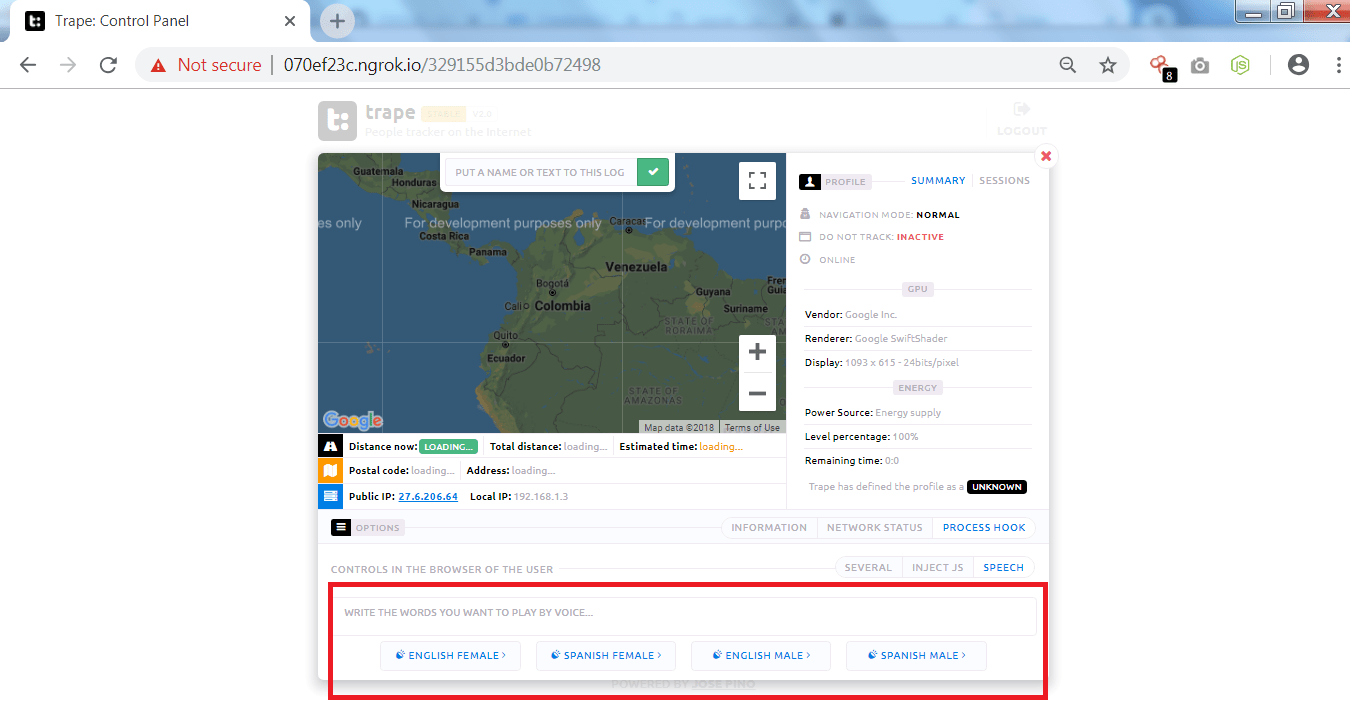
Task: Open the Information tab
Action: click(x=769, y=527)
